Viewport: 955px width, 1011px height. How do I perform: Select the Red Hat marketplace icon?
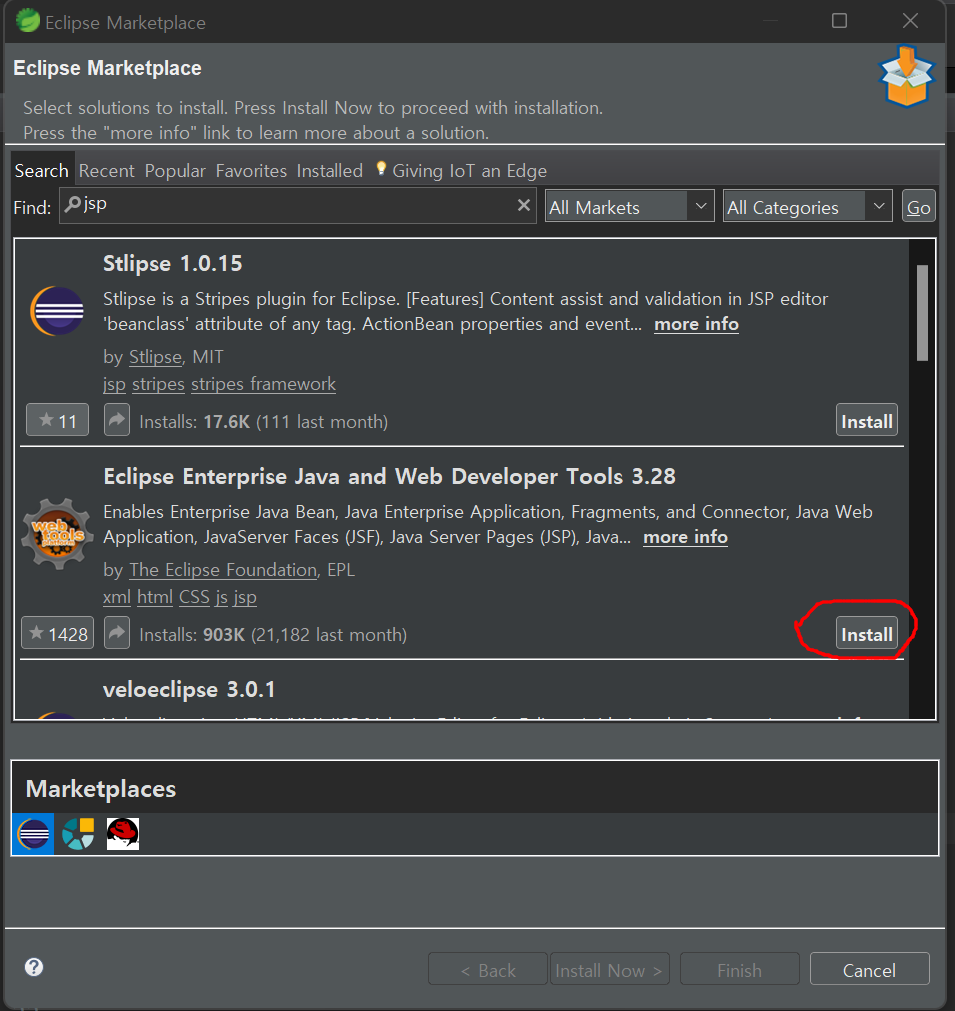coord(123,834)
